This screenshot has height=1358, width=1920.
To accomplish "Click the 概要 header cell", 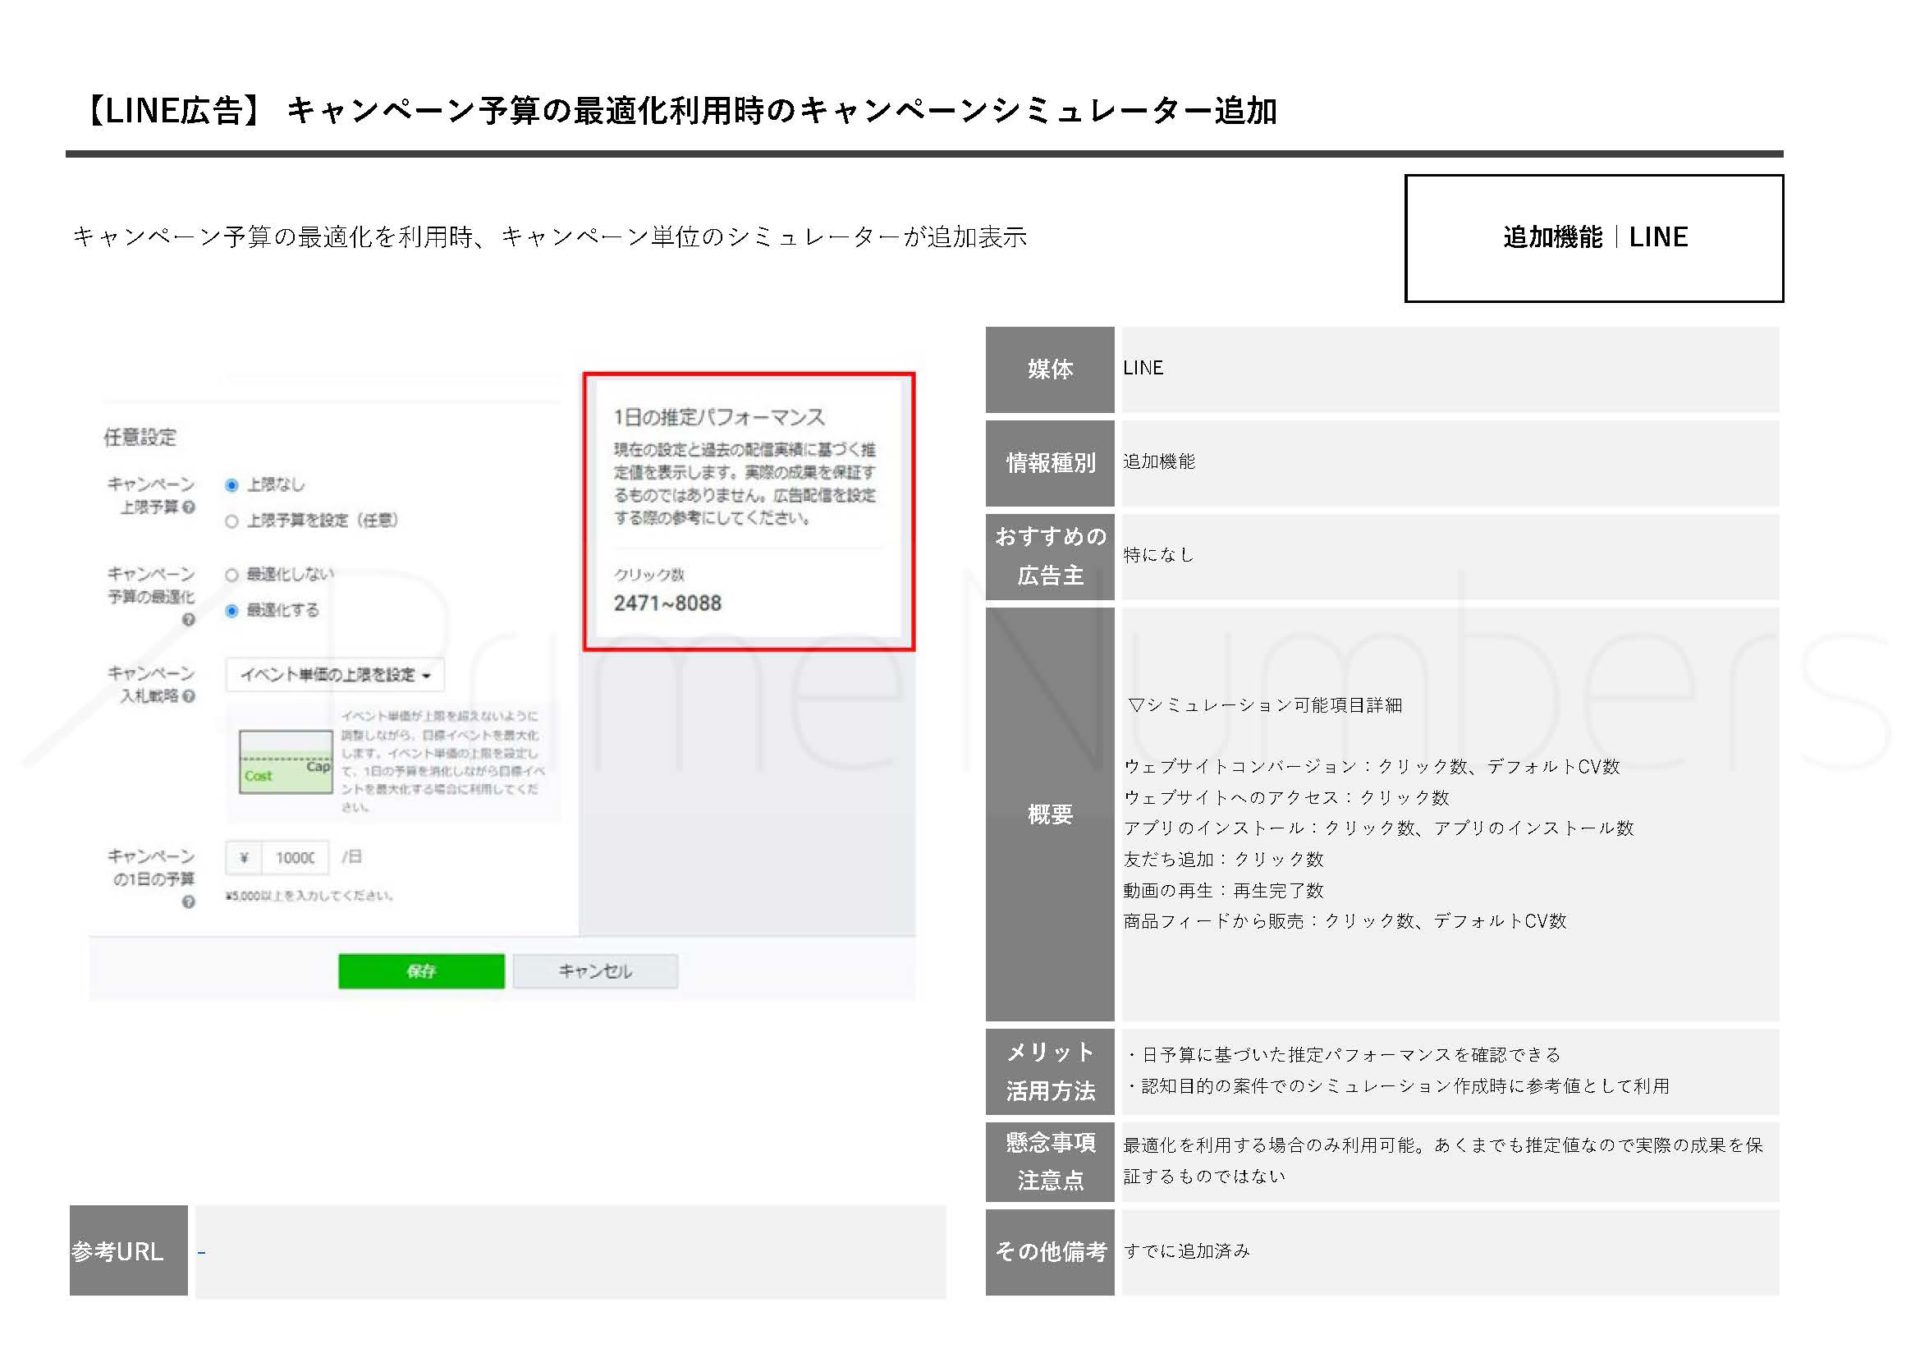I will pos(1050,814).
